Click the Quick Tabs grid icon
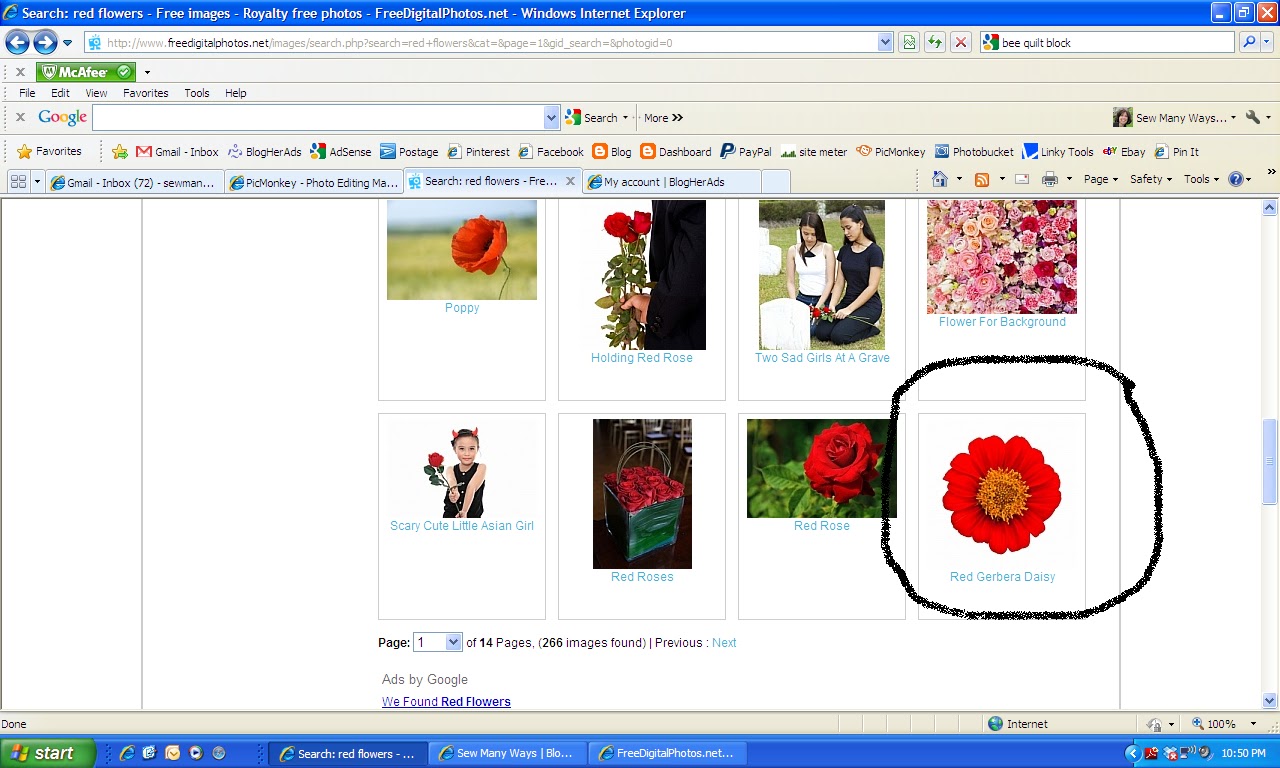Screen dimensions: 1280x768 coord(18,181)
